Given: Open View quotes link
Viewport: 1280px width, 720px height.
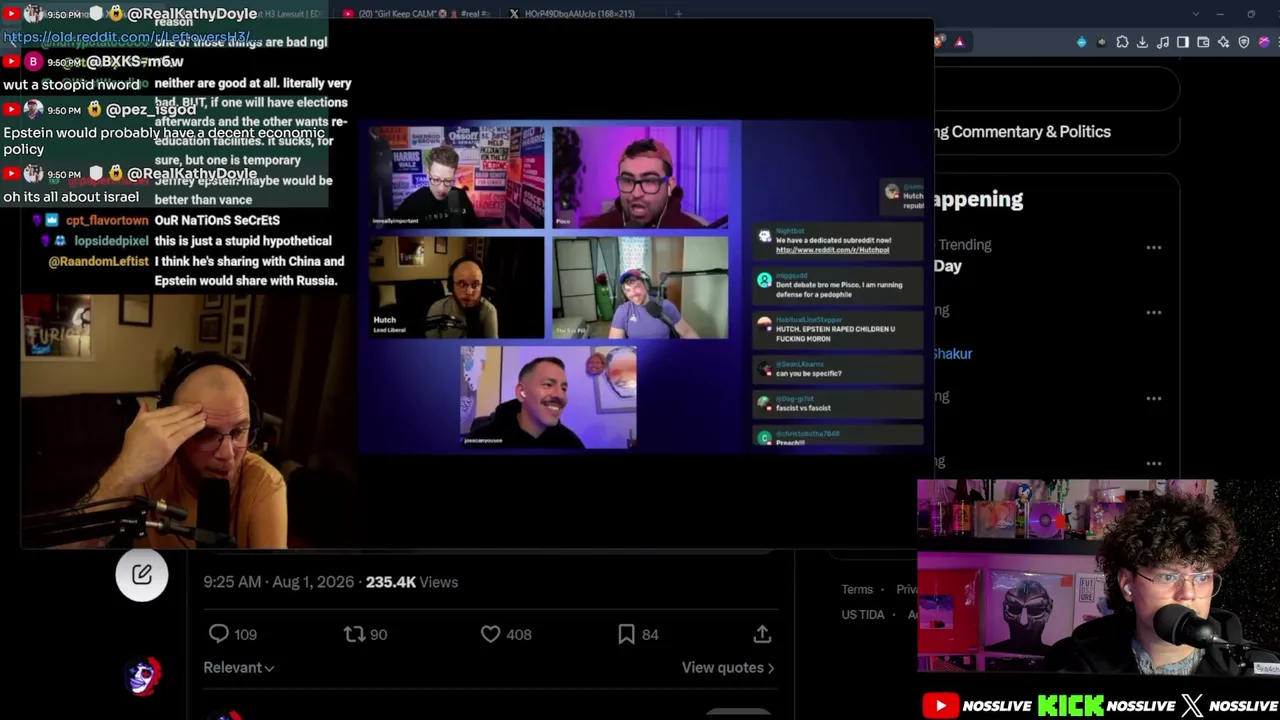Looking at the screenshot, I should point(728,668).
